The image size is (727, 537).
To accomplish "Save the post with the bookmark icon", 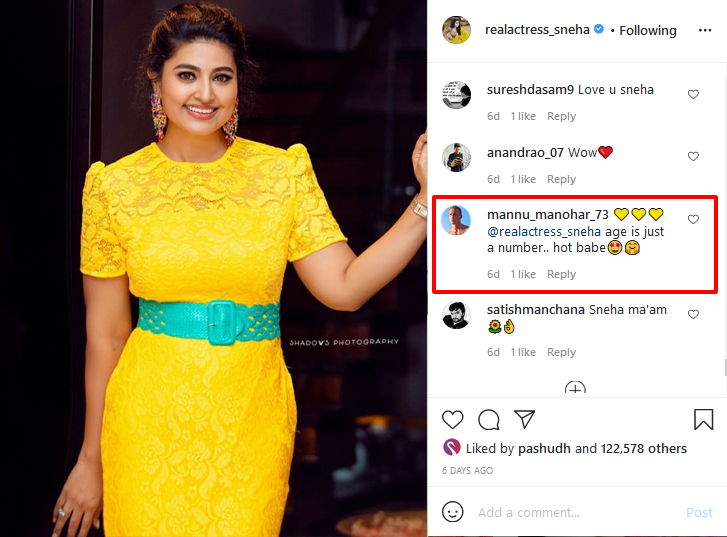I will click(703, 419).
